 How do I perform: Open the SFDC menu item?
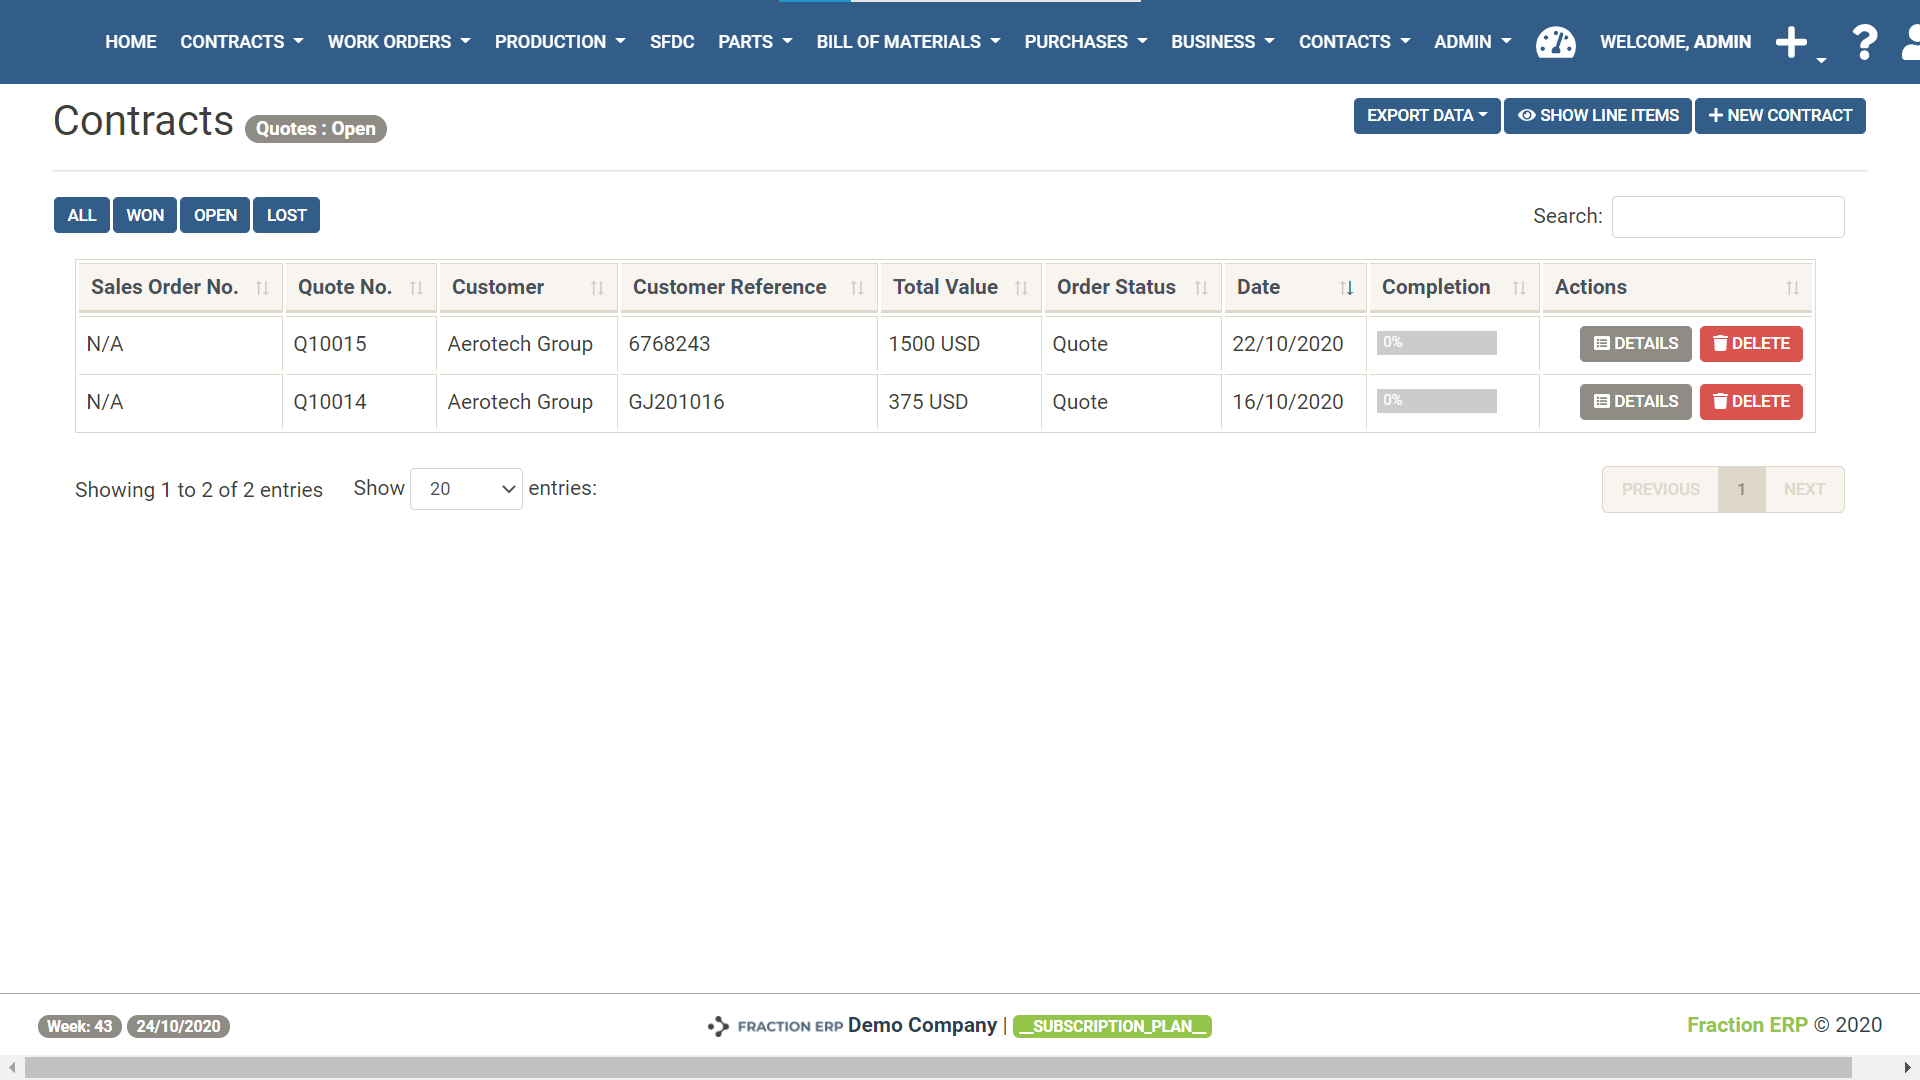[671, 42]
